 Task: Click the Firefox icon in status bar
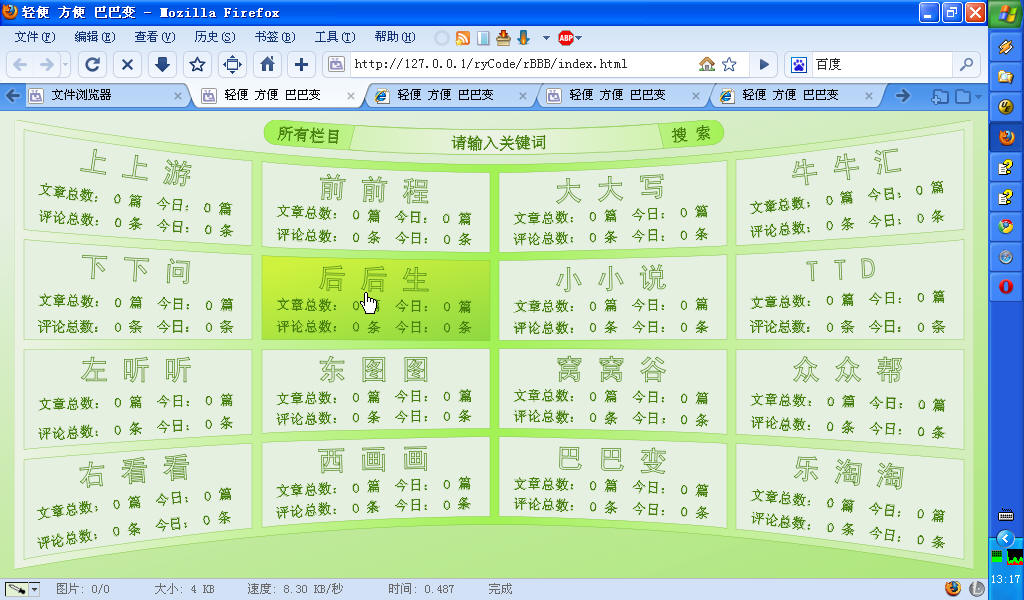pos(953,588)
